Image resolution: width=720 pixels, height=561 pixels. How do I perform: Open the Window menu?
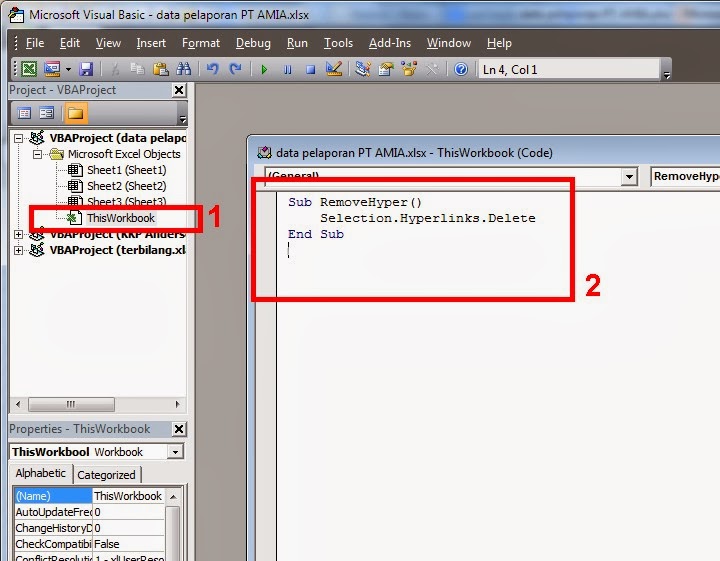(x=449, y=43)
